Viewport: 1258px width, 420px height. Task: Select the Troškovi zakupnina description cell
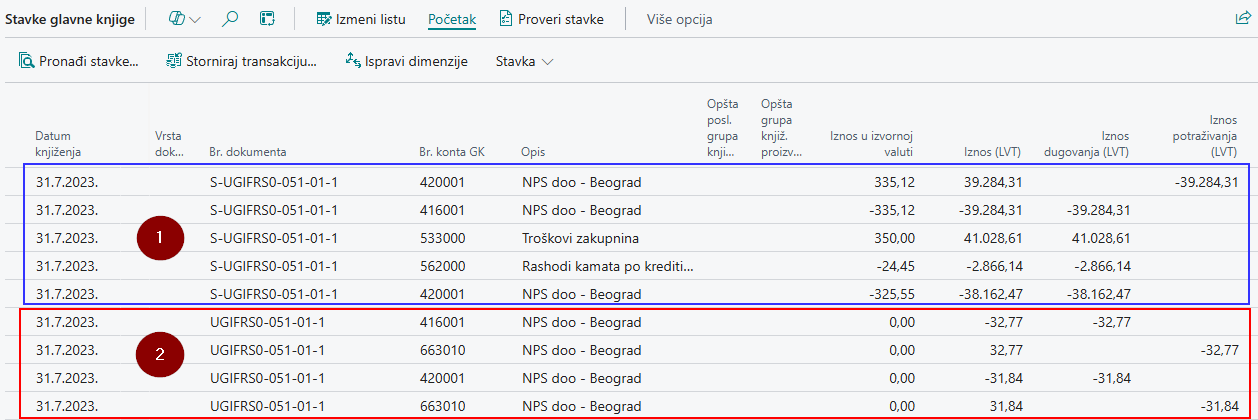click(580, 238)
